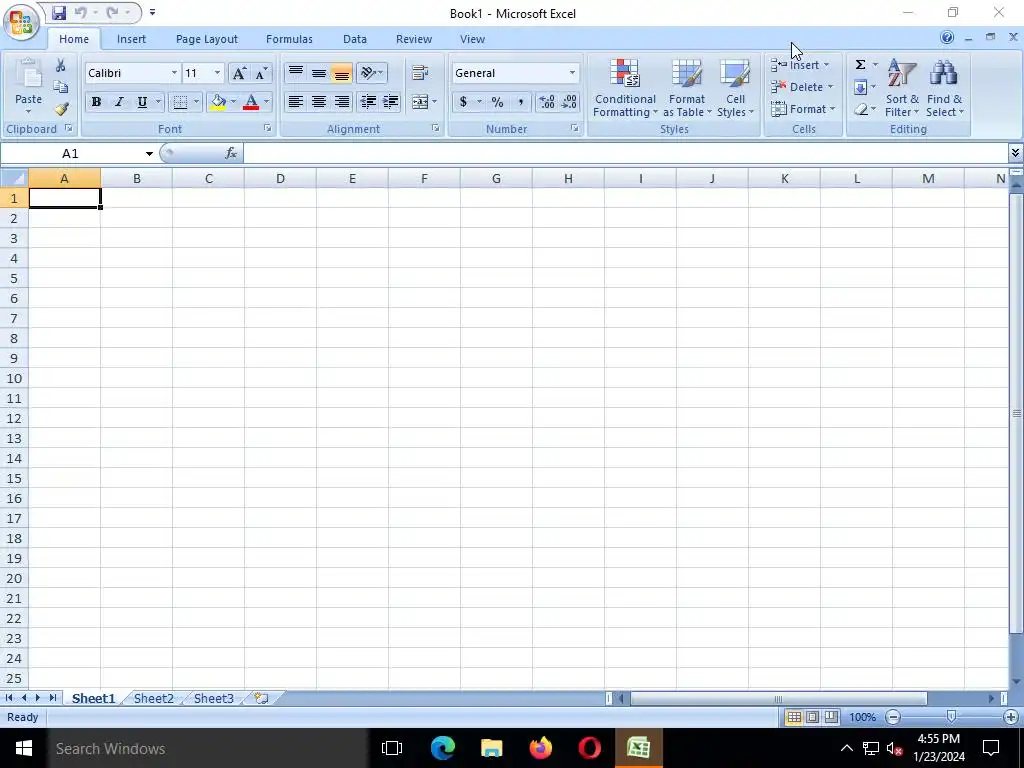Click Sort & Filter button
The image size is (1024, 768).
point(902,89)
